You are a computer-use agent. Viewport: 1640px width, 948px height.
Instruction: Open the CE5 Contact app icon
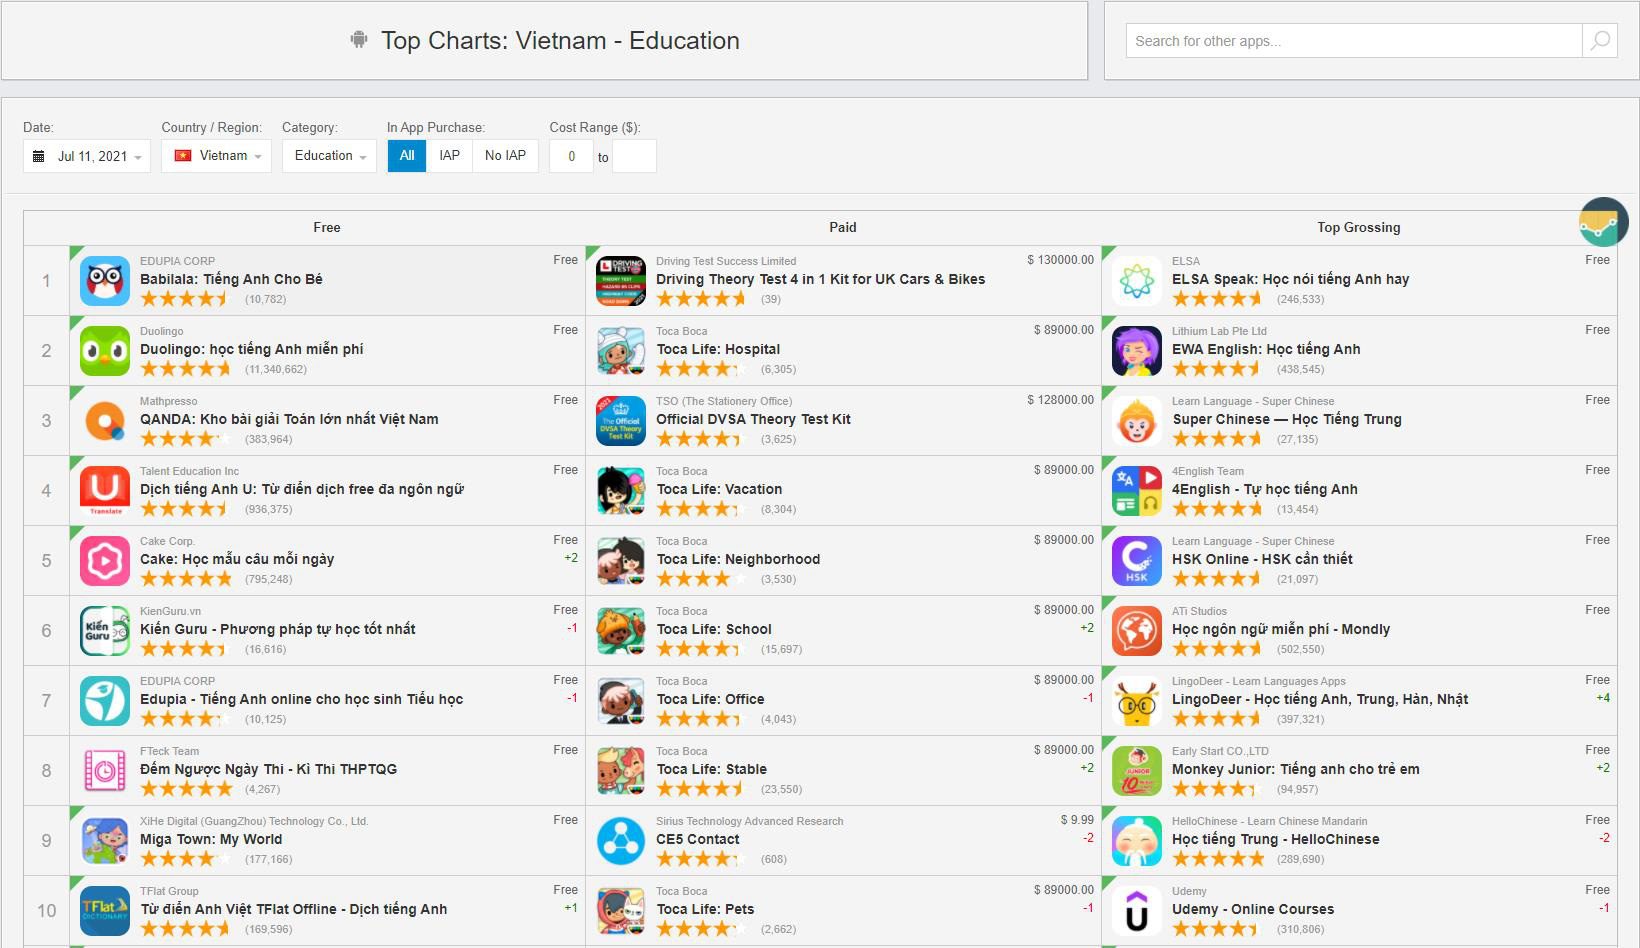[621, 841]
